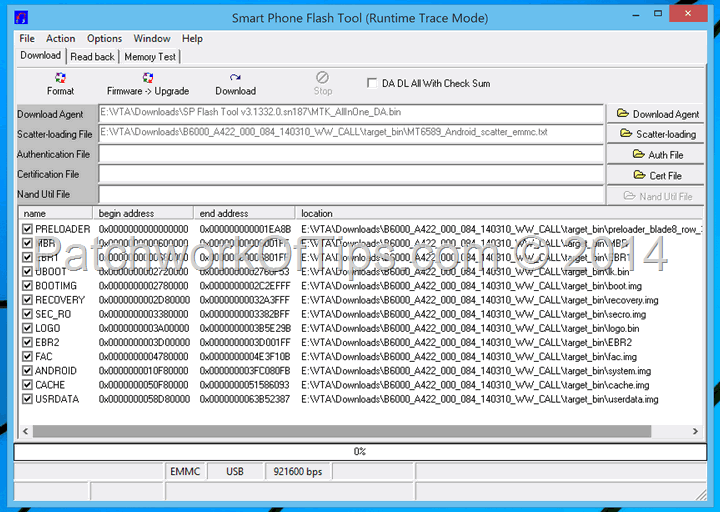The width and height of the screenshot is (720, 512).
Task: Open the Help menu
Action: (192, 39)
